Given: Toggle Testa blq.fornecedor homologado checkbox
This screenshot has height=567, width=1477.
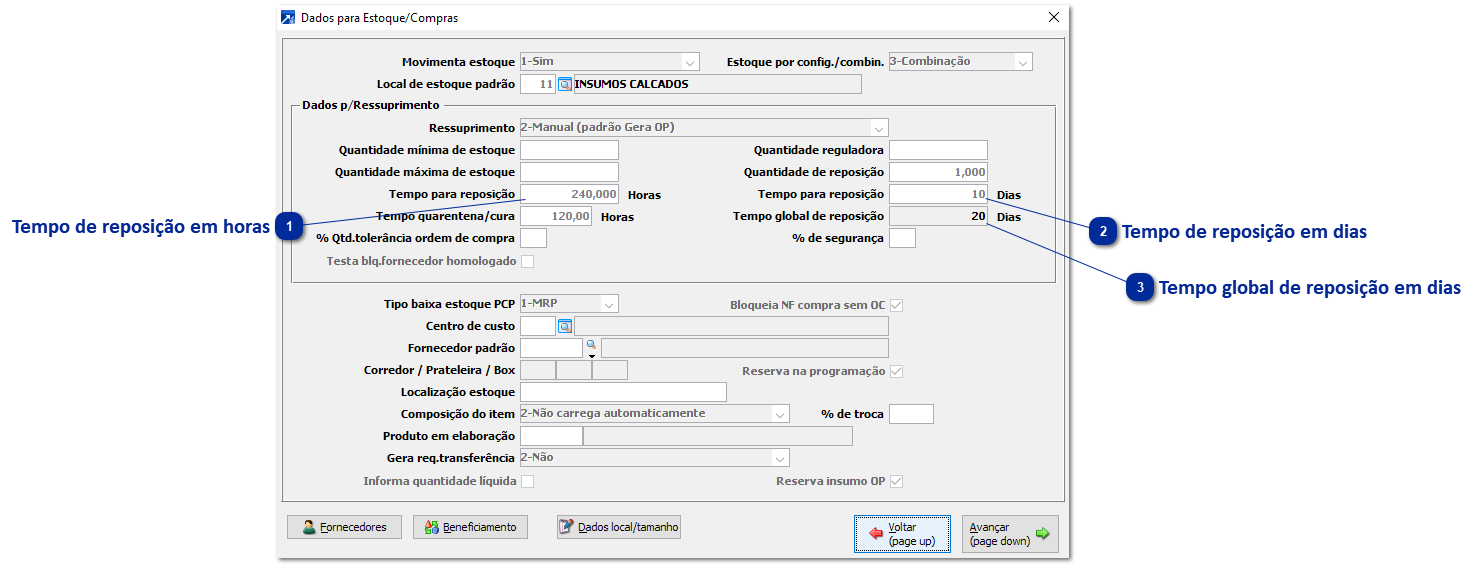Looking at the screenshot, I should click(x=528, y=262).
